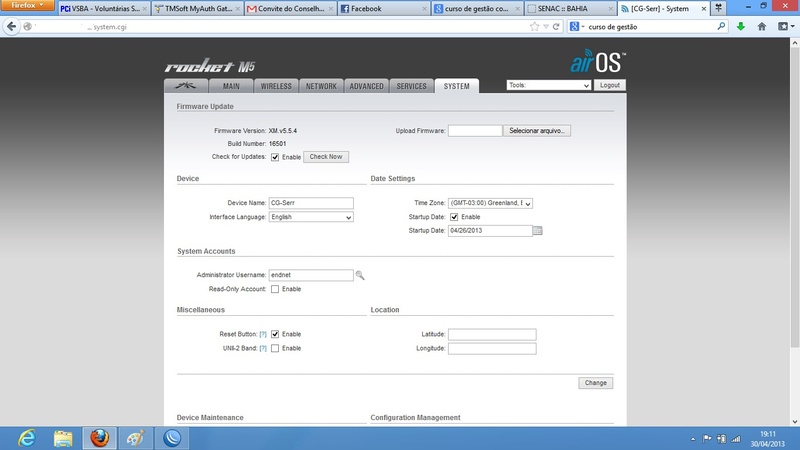Click magnifier icon beside Administrator Username
Screen dimensions: 800x450
coord(360,275)
